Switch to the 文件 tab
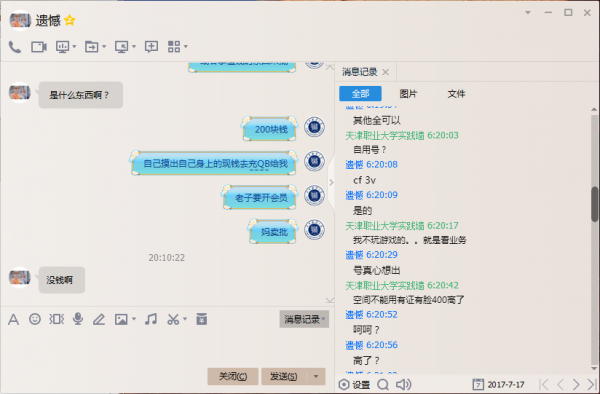The width and height of the screenshot is (600, 394). point(456,94)
